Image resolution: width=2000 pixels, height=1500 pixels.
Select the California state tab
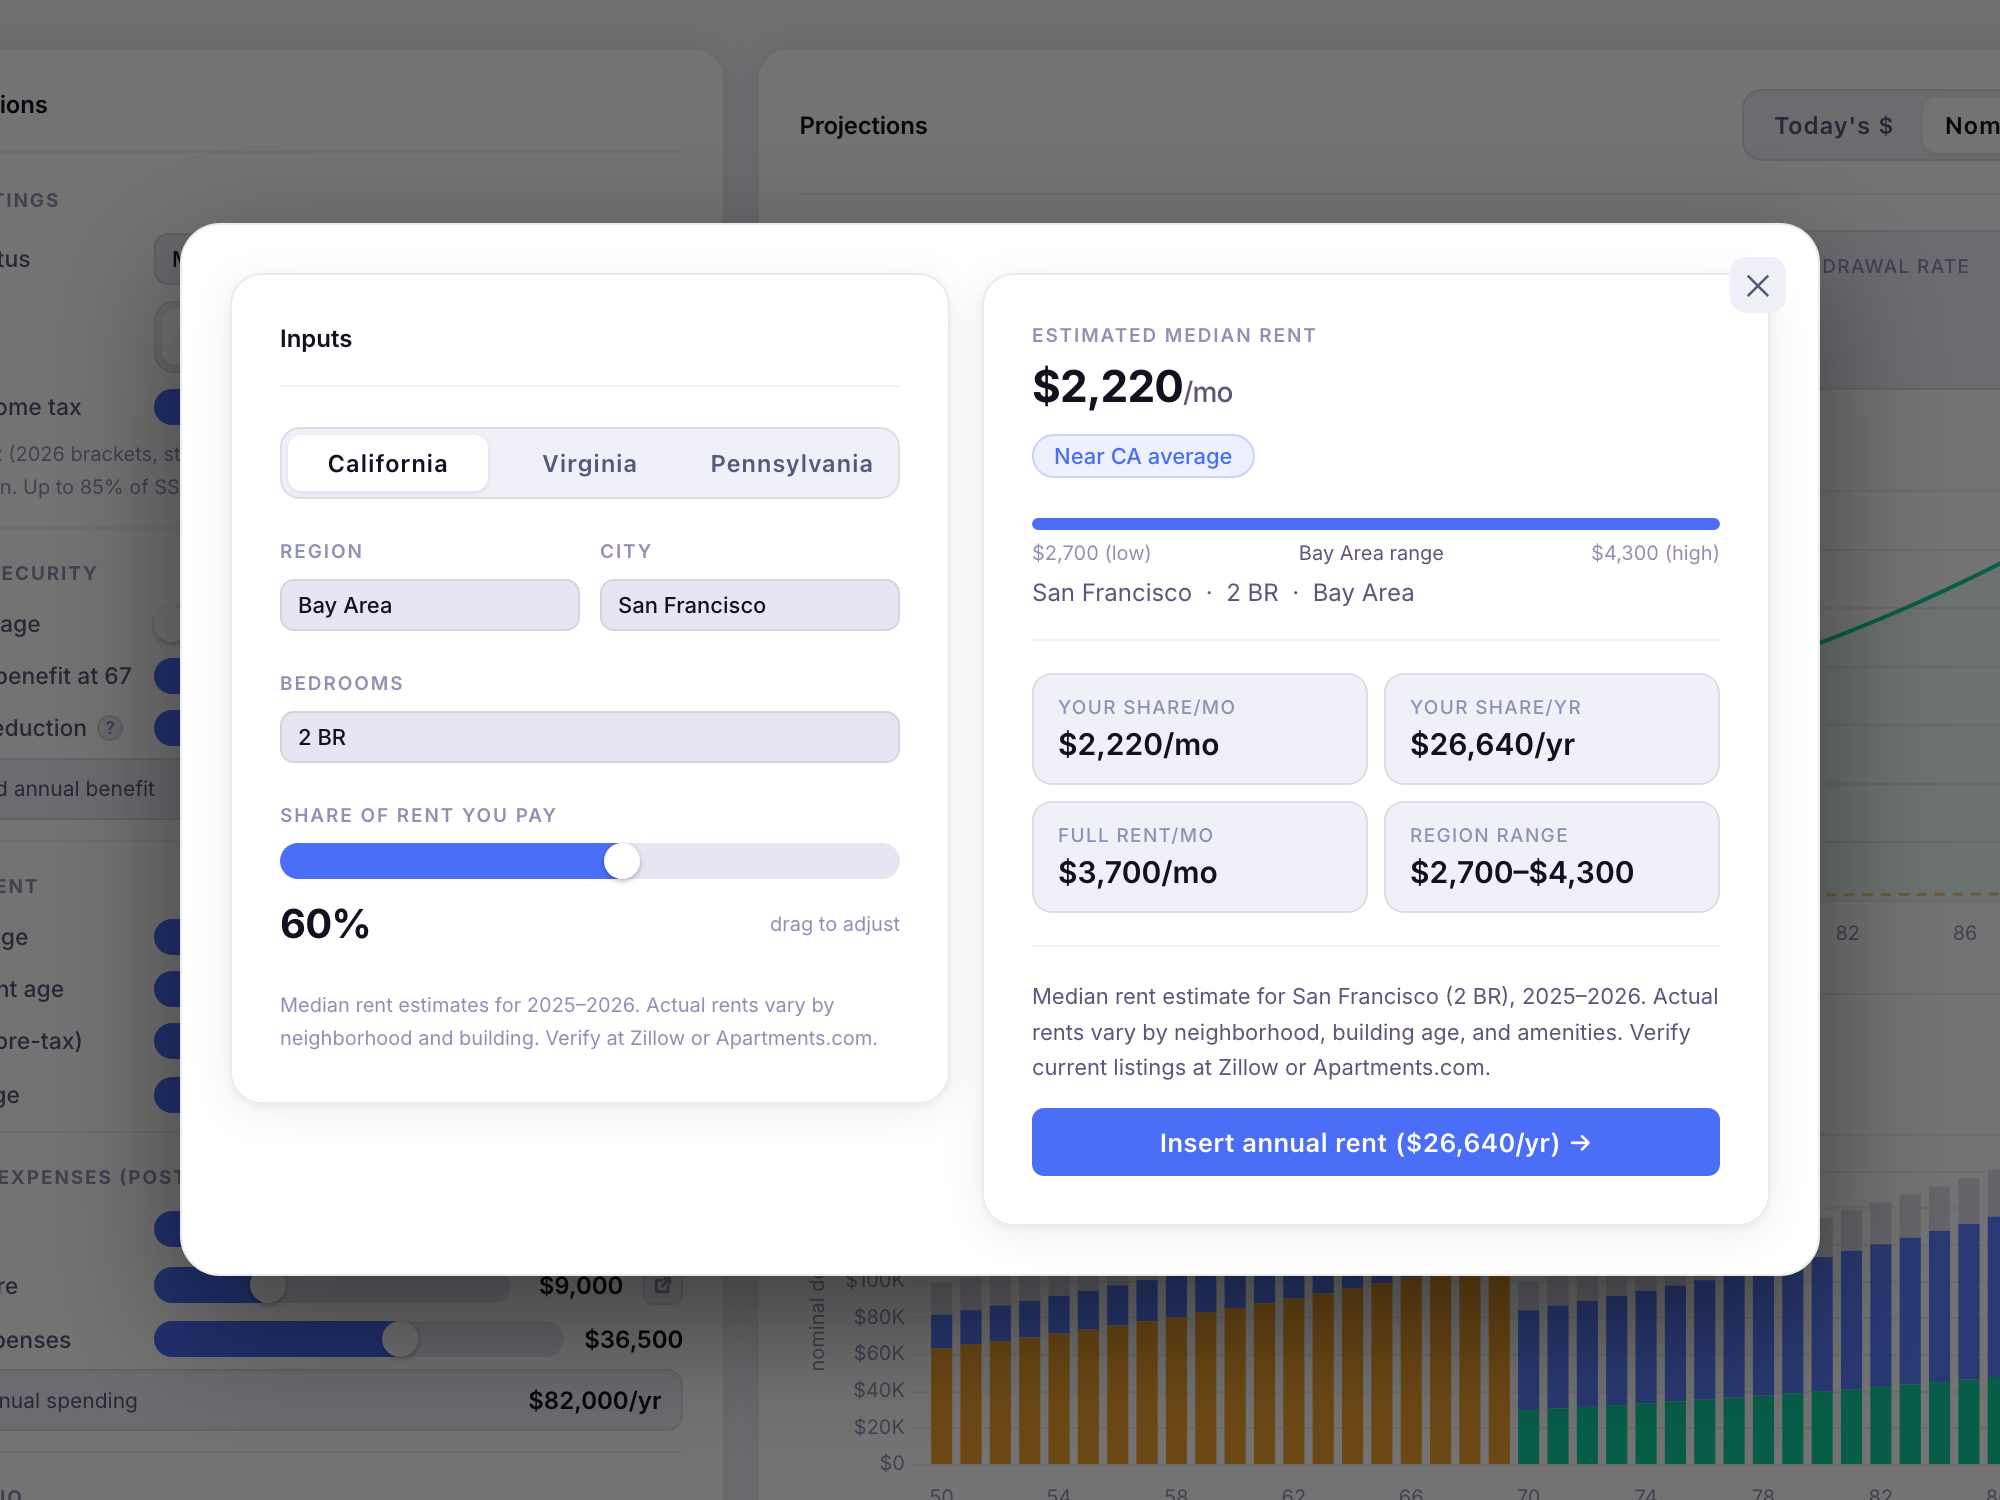click(388, 464)
